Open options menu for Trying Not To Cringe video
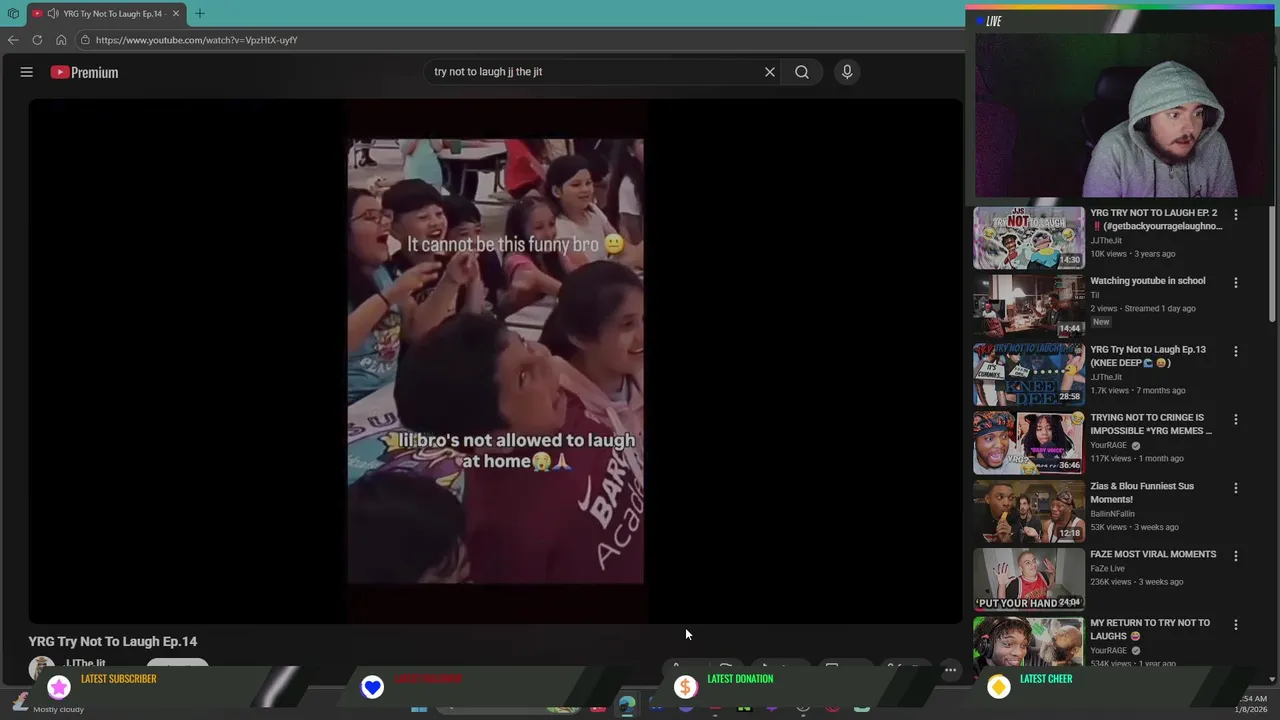Screen dimensions: 1280x720 coord(1236,420)
